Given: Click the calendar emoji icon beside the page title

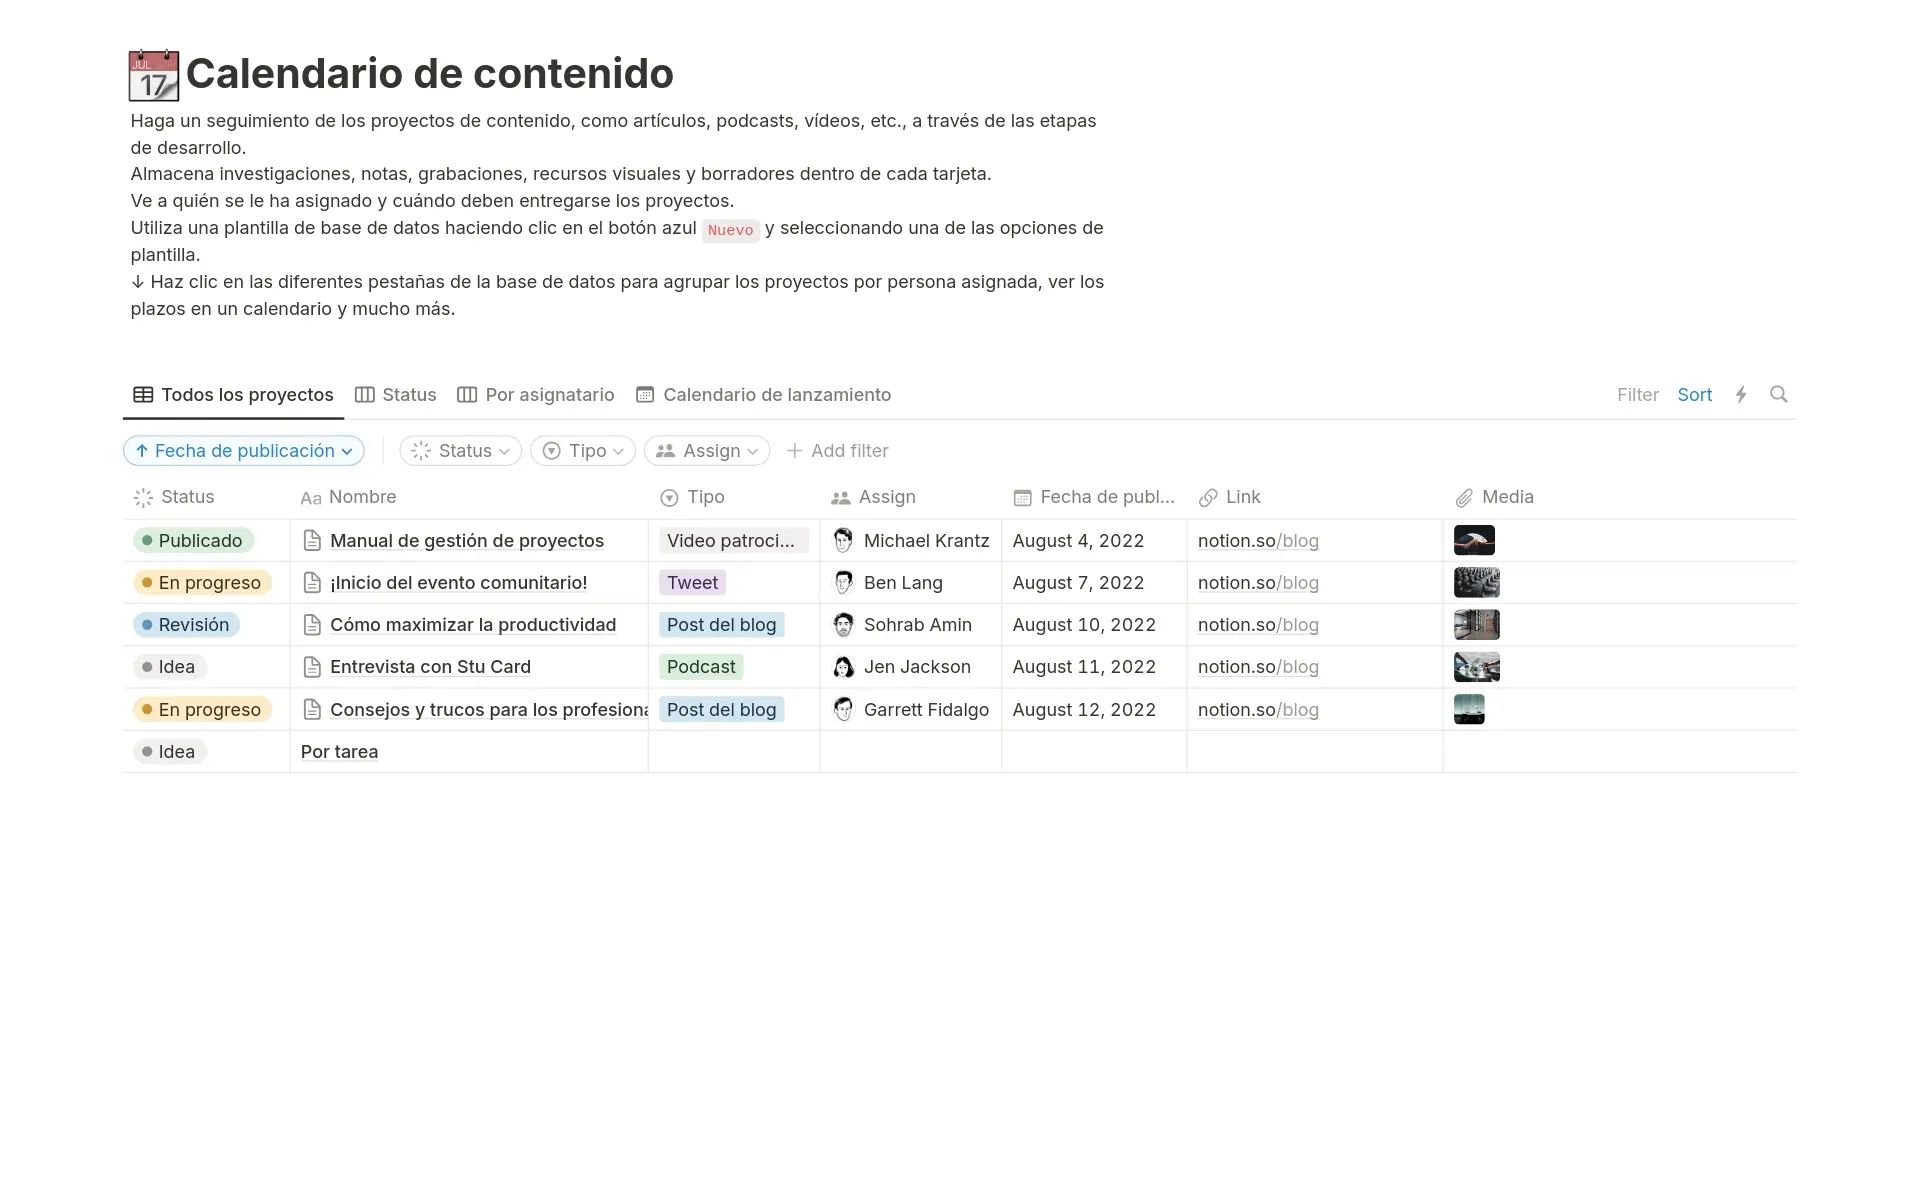Looking at the screenshot, I should 153,74.
